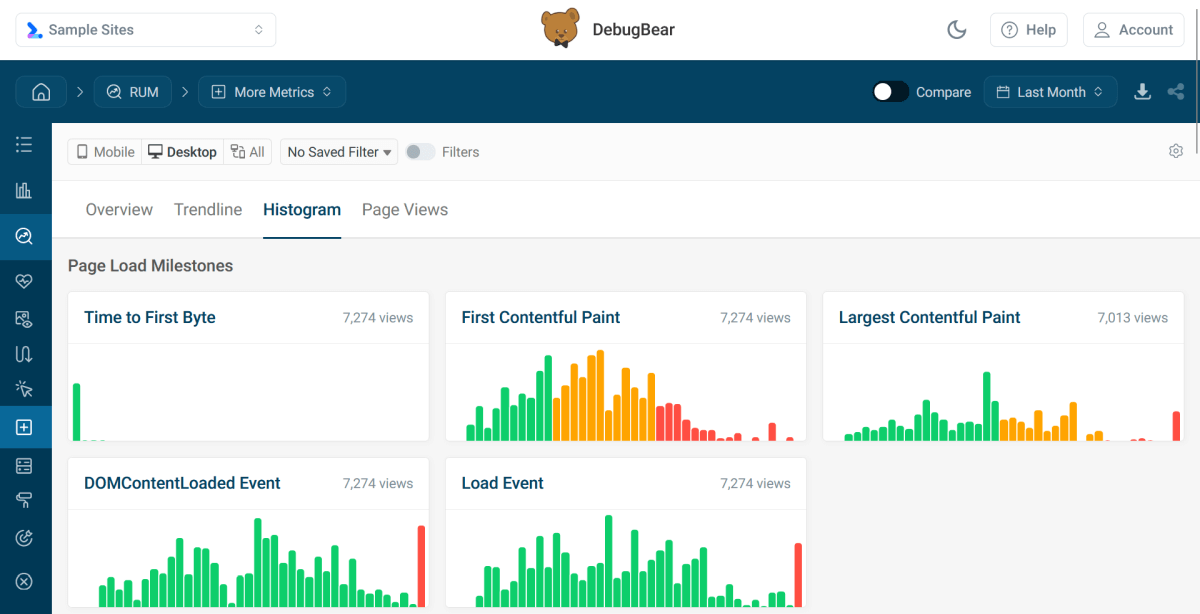The image size is (1200, 614).
Task: Click the image screenshot icon in the sidebar
Action: [x=24, y=318]
